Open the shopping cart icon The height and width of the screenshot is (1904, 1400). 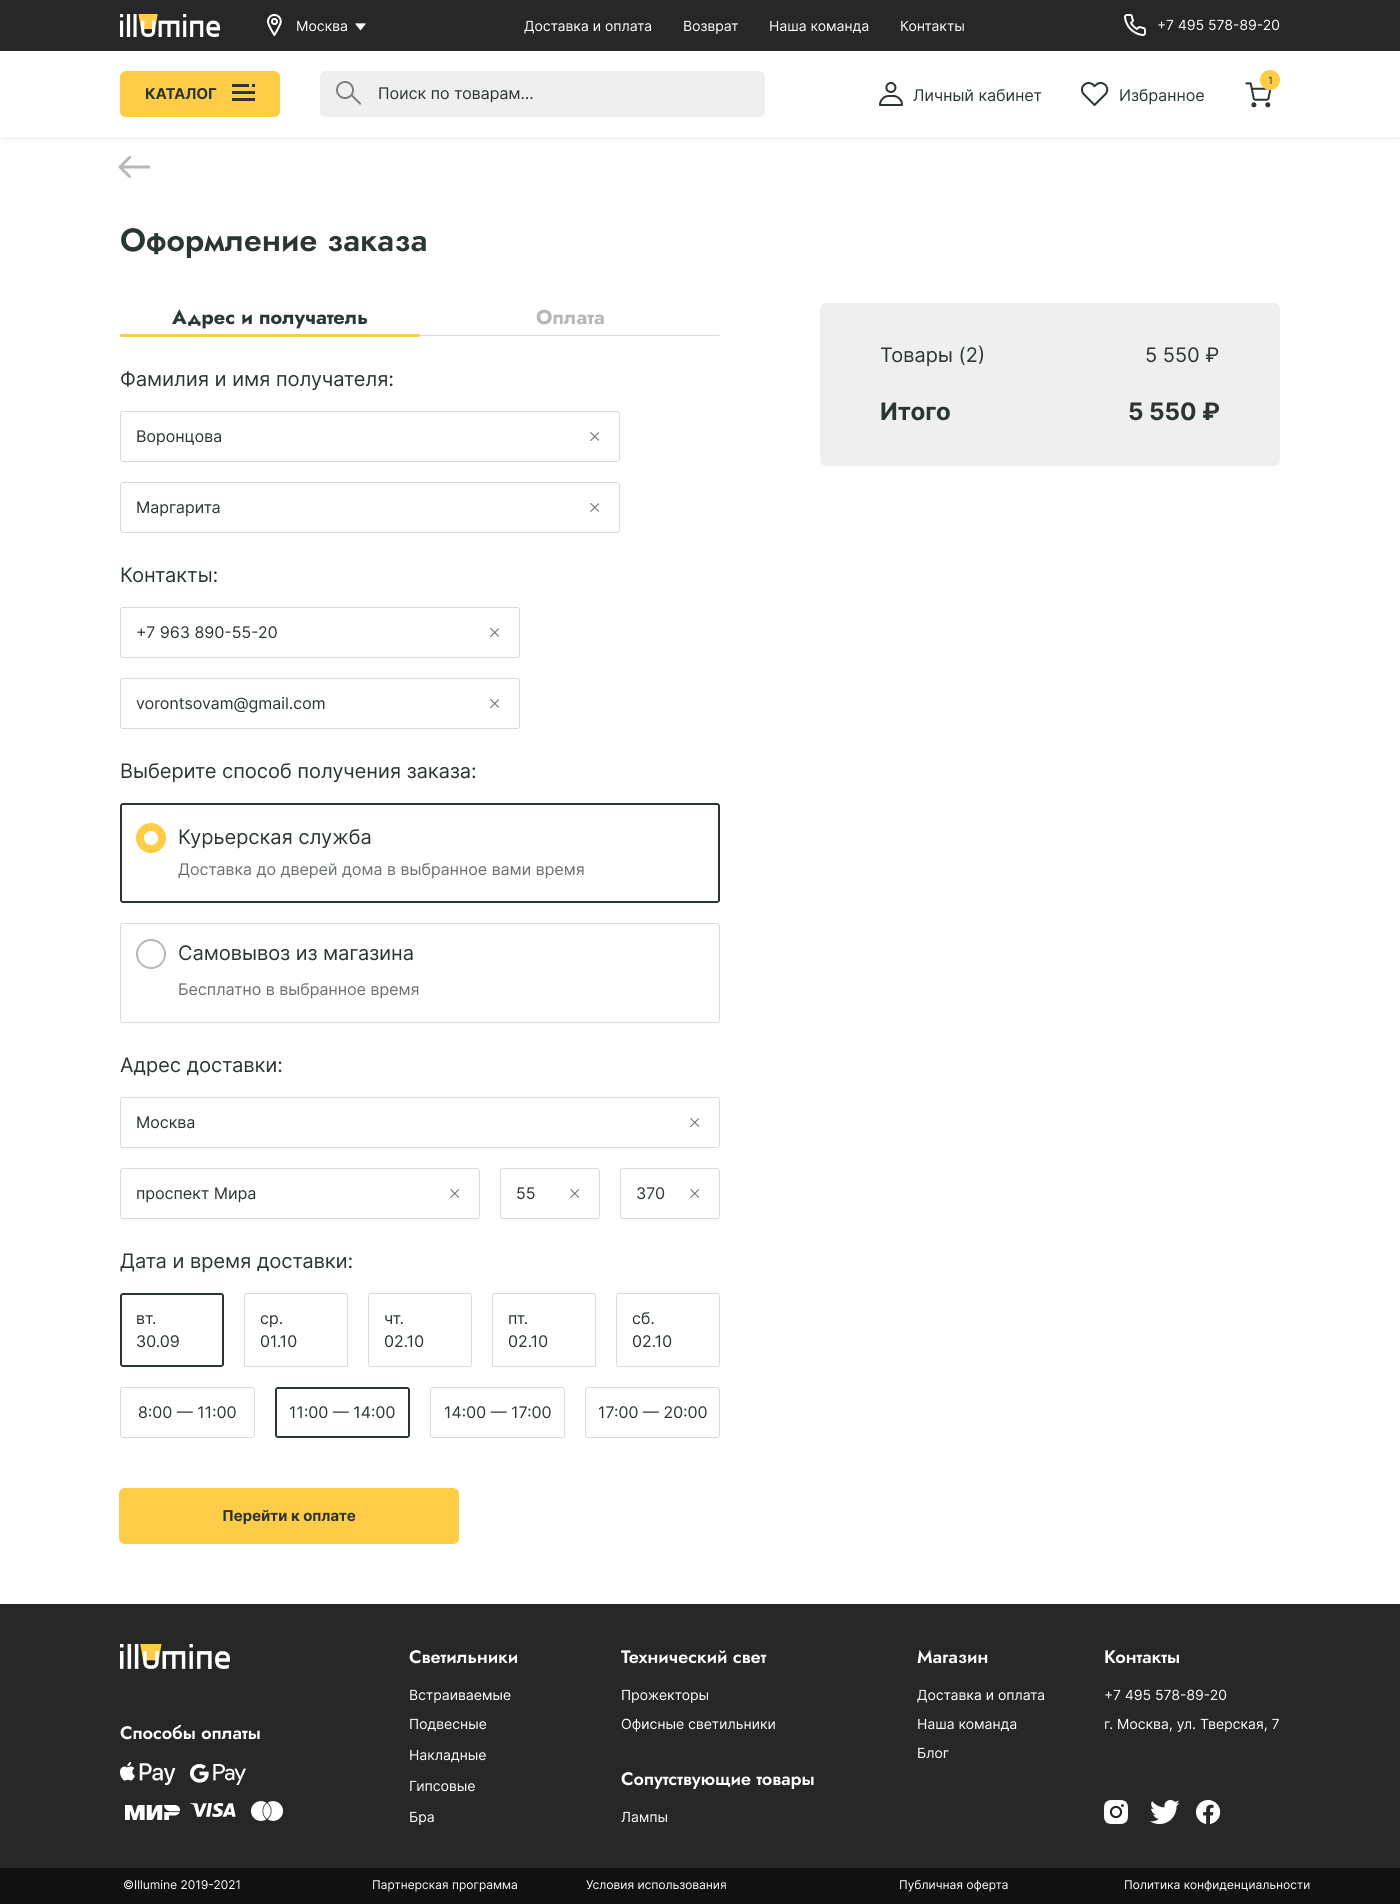[1259, 94]
